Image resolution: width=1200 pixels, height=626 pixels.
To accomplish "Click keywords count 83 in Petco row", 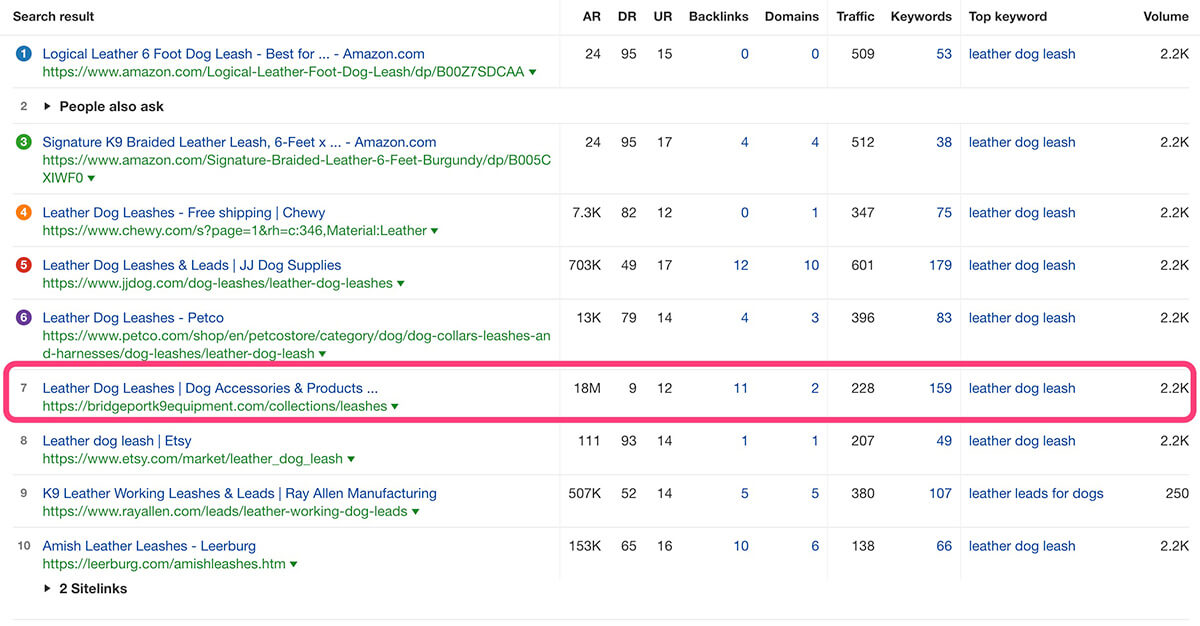I will (944, 318).
